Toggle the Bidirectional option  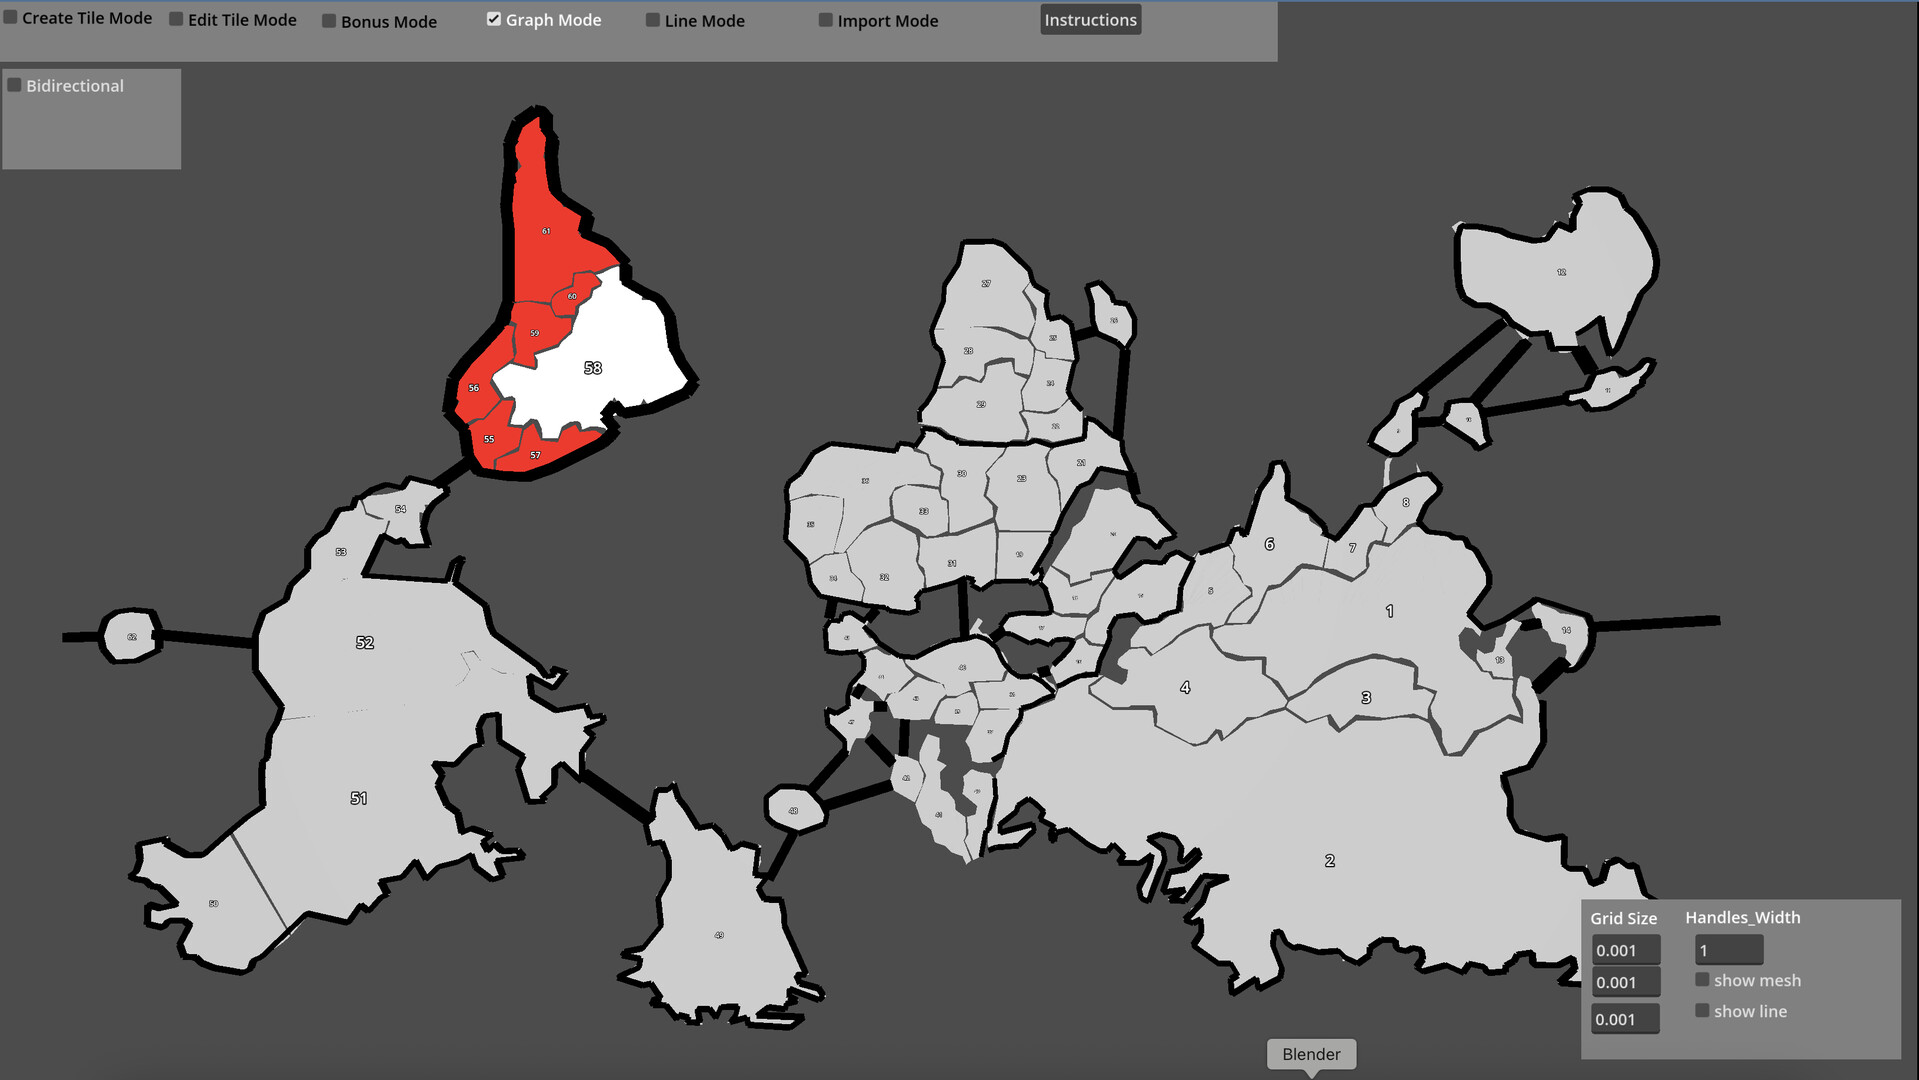(x=14, y=85)
